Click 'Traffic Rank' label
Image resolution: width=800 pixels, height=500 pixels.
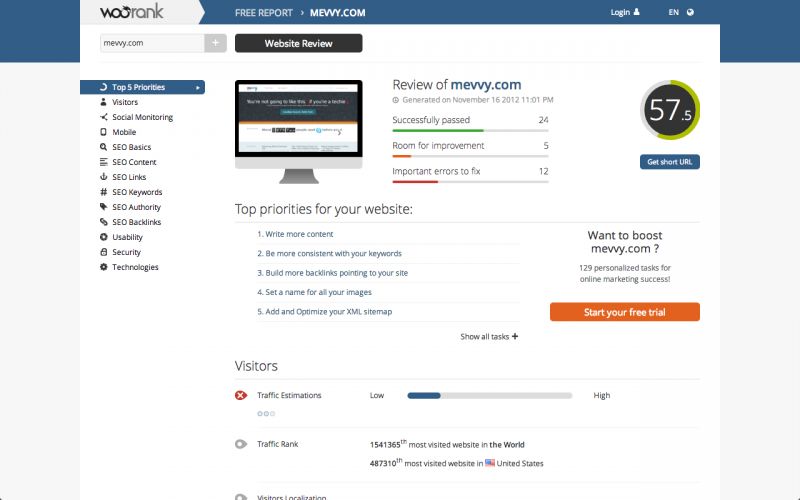(x=278, y=444)
